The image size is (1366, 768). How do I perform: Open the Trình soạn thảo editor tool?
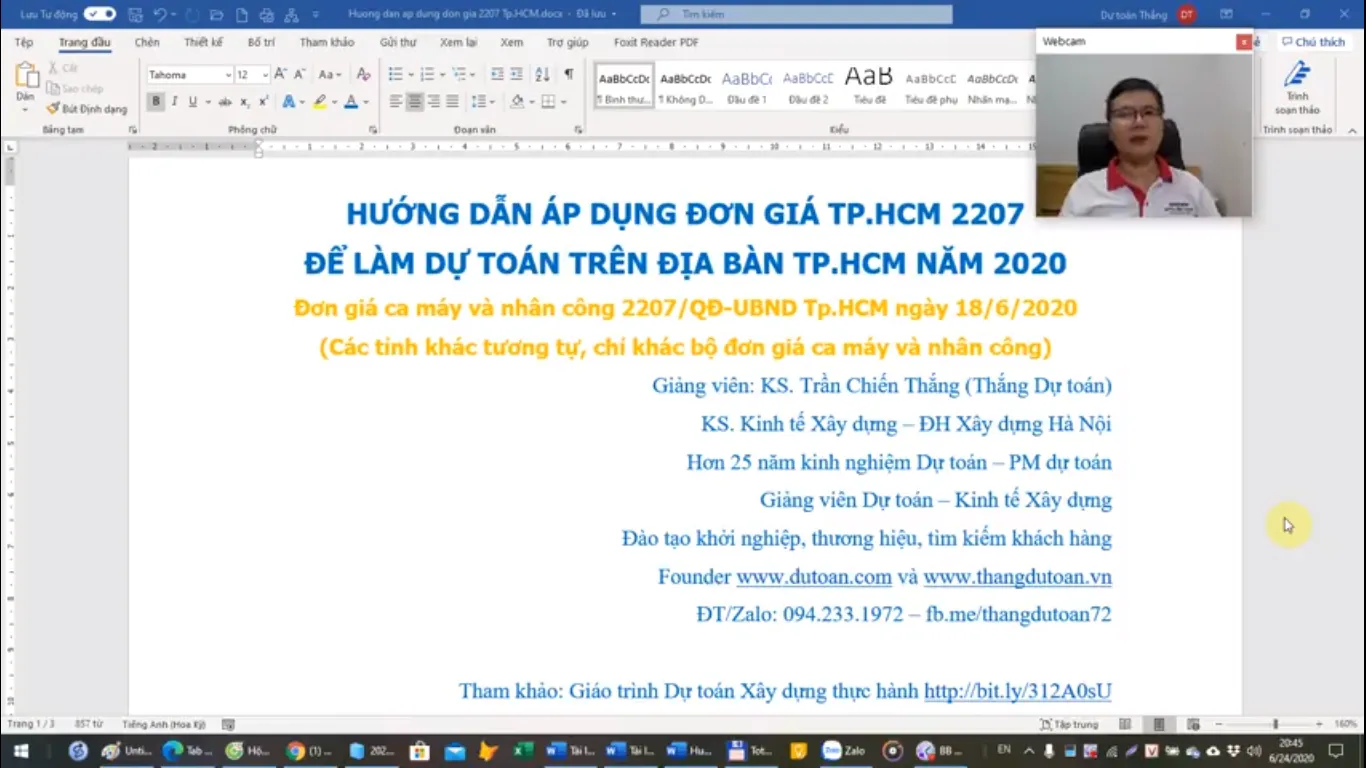tap(1297, 88)
